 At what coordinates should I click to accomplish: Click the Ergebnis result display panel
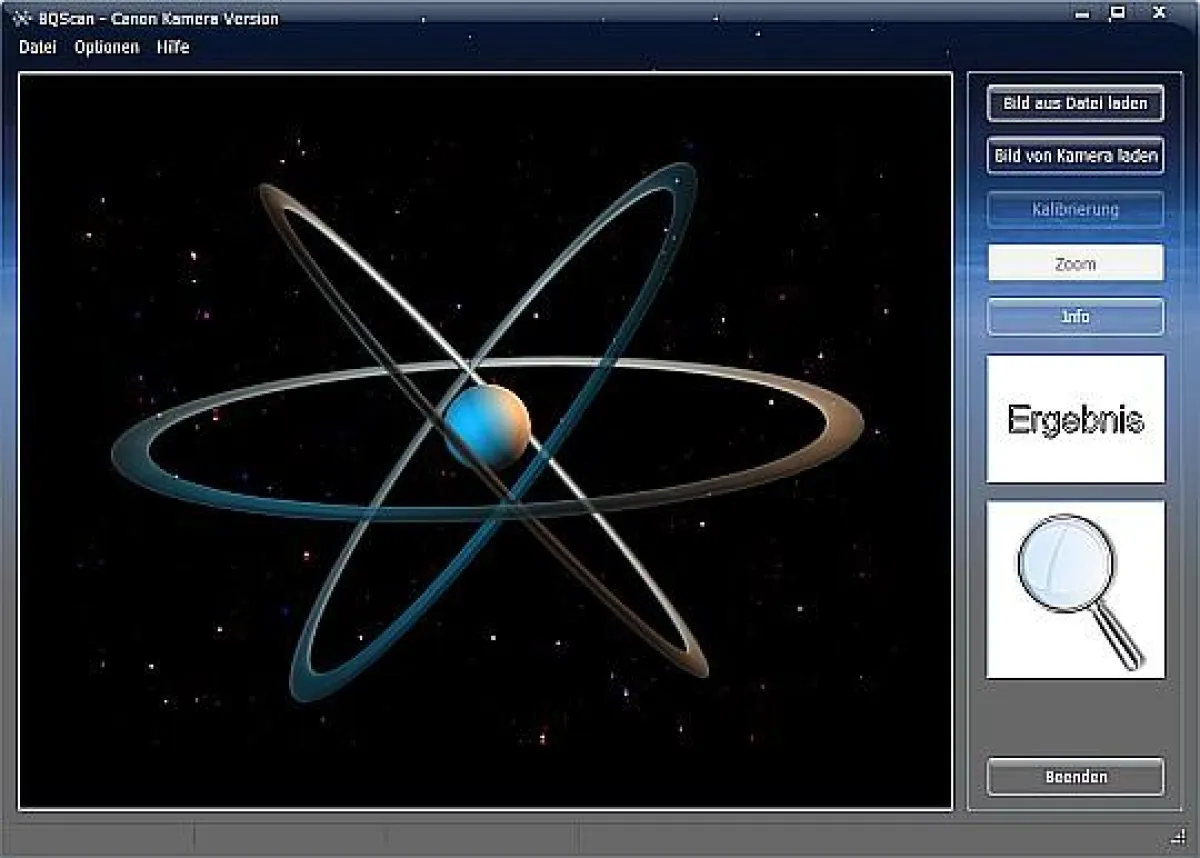(1074, 419)
